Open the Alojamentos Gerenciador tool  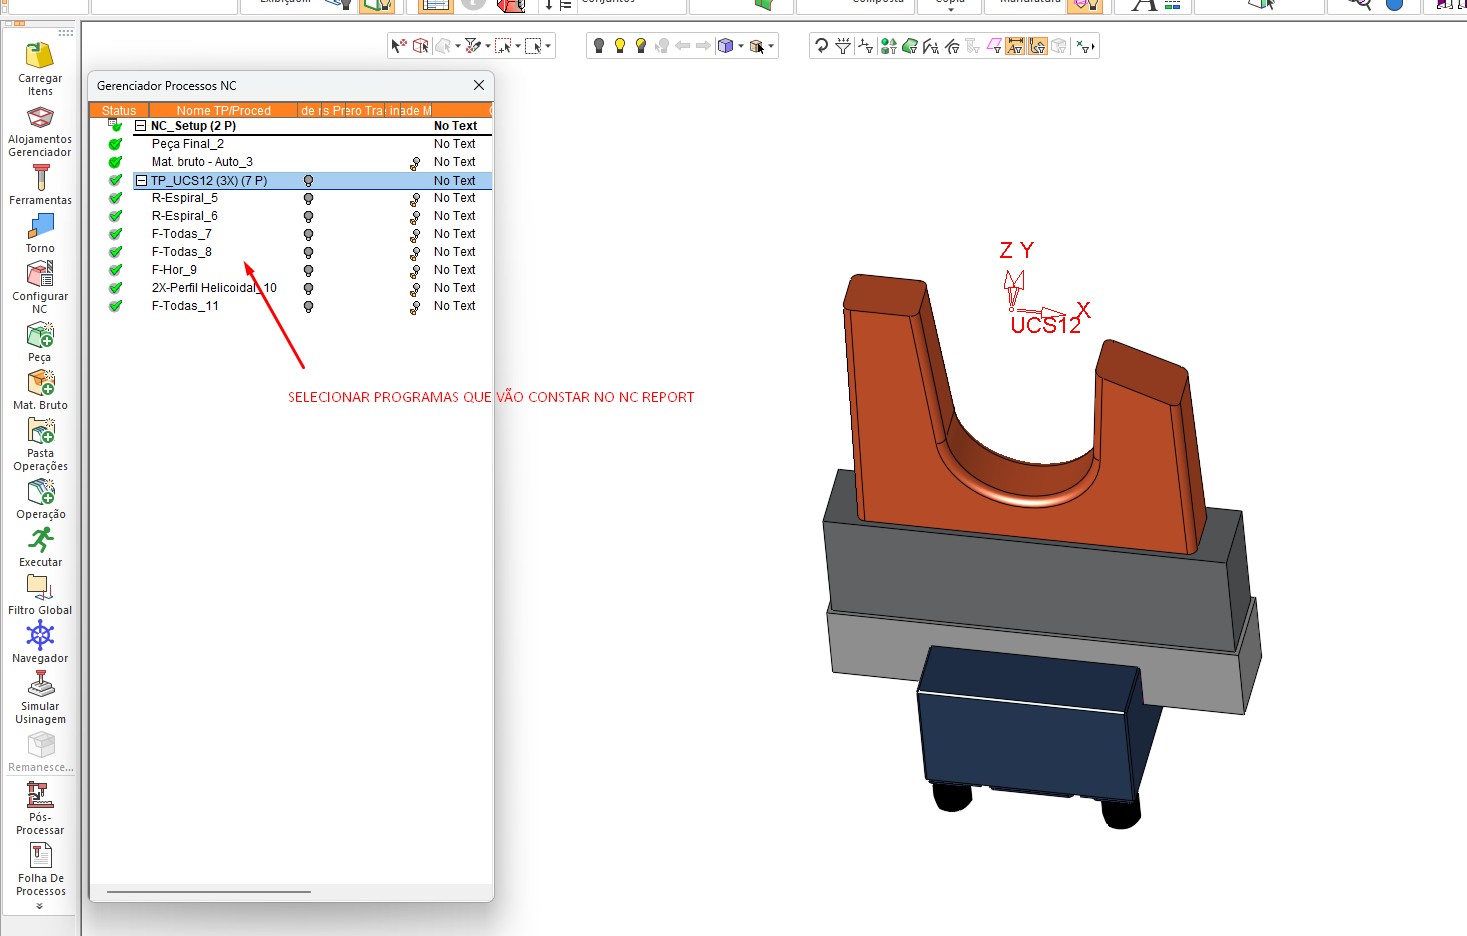40,131
